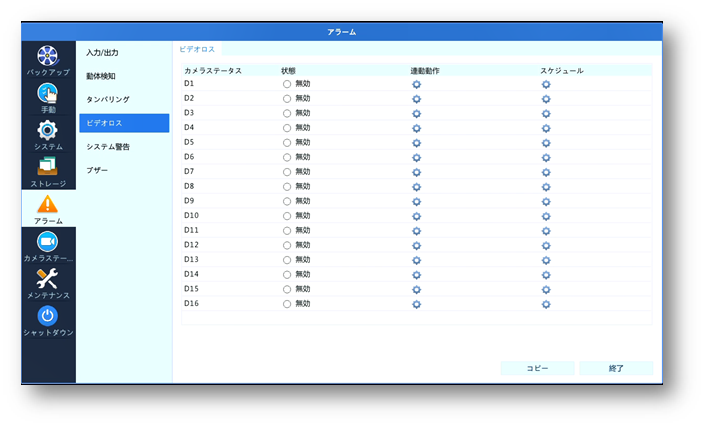The width and height of the screenshot is (705, 427).
Task: Open the カメラステー... camera sidebar icon
Action: (x=48, y=242)
